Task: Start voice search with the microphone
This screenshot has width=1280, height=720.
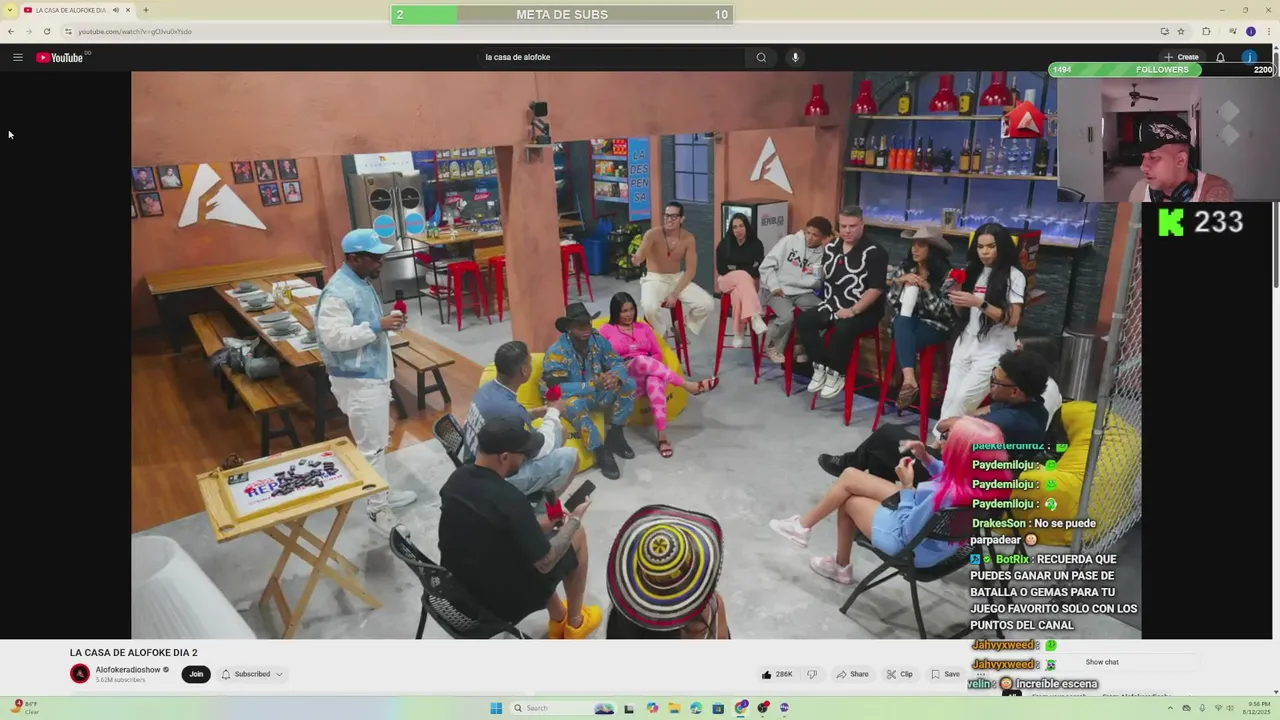Action: tap(795, 57)
